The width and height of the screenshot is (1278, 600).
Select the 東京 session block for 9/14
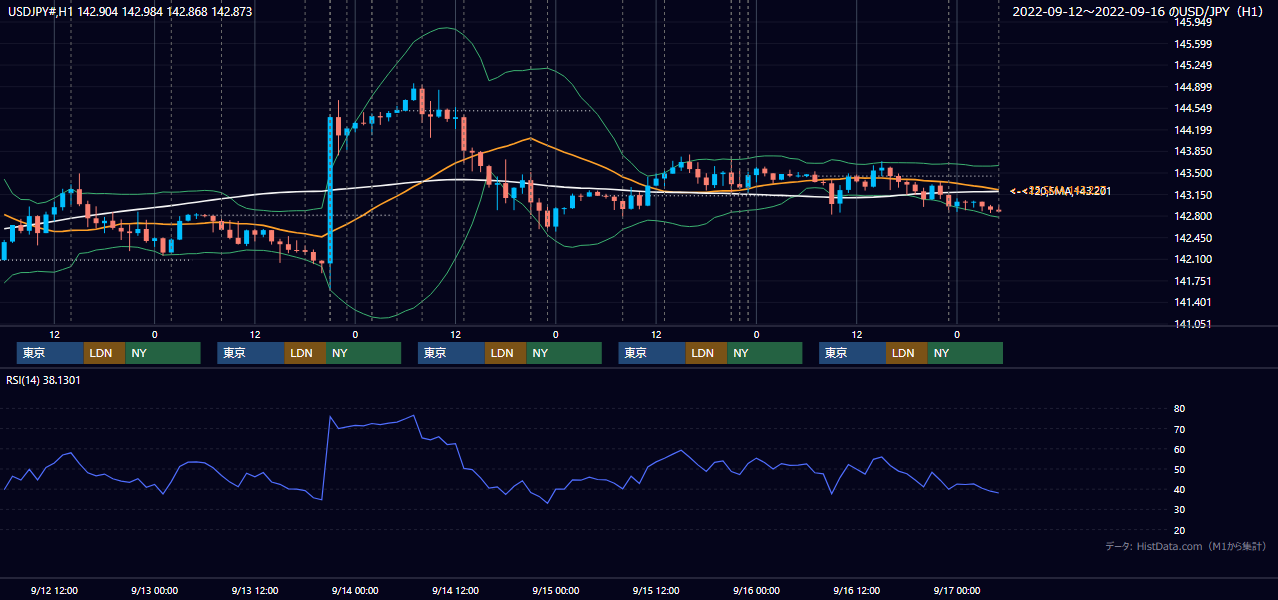451,353
